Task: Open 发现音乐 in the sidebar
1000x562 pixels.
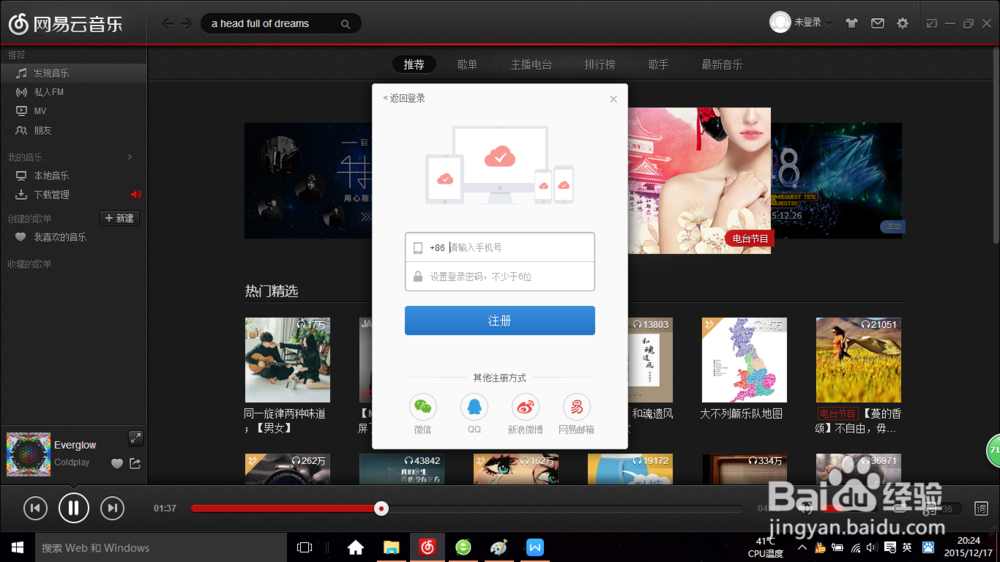Action: [73, 73]
